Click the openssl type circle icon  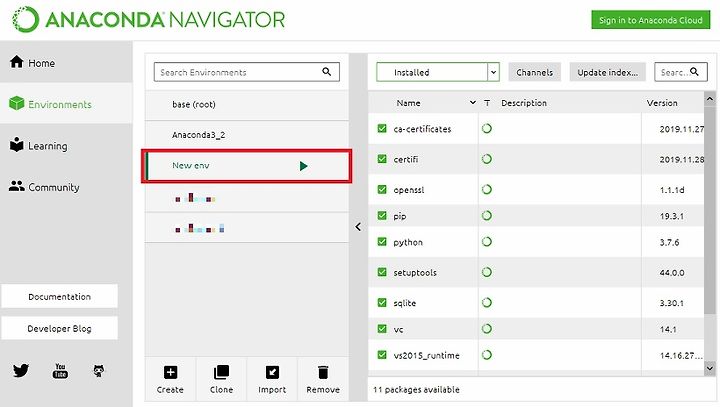[487, 189]
